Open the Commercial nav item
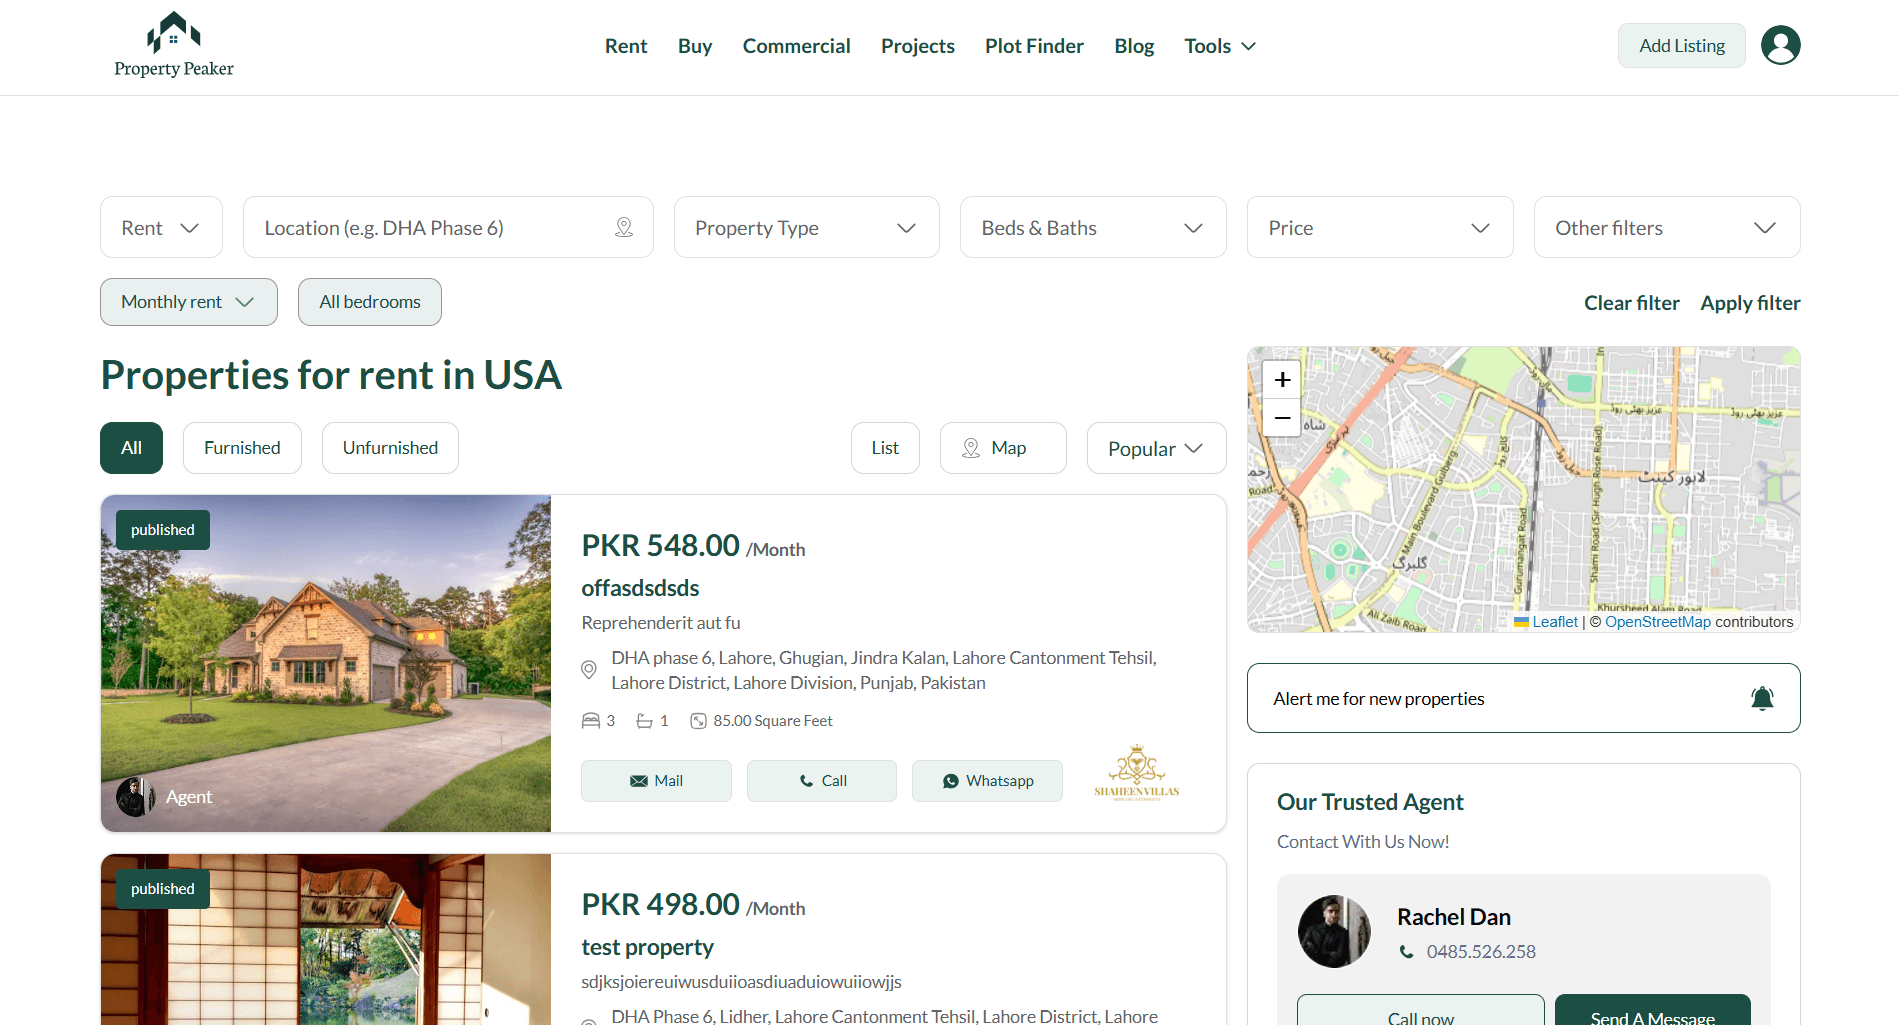 coord(796,46)
